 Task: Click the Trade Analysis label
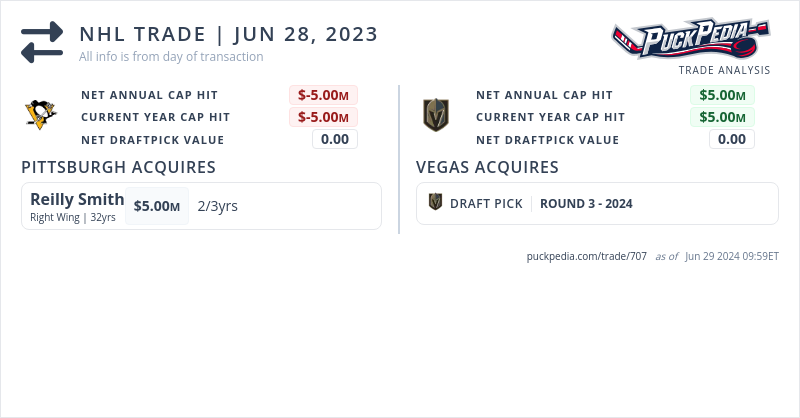point(724,70)
